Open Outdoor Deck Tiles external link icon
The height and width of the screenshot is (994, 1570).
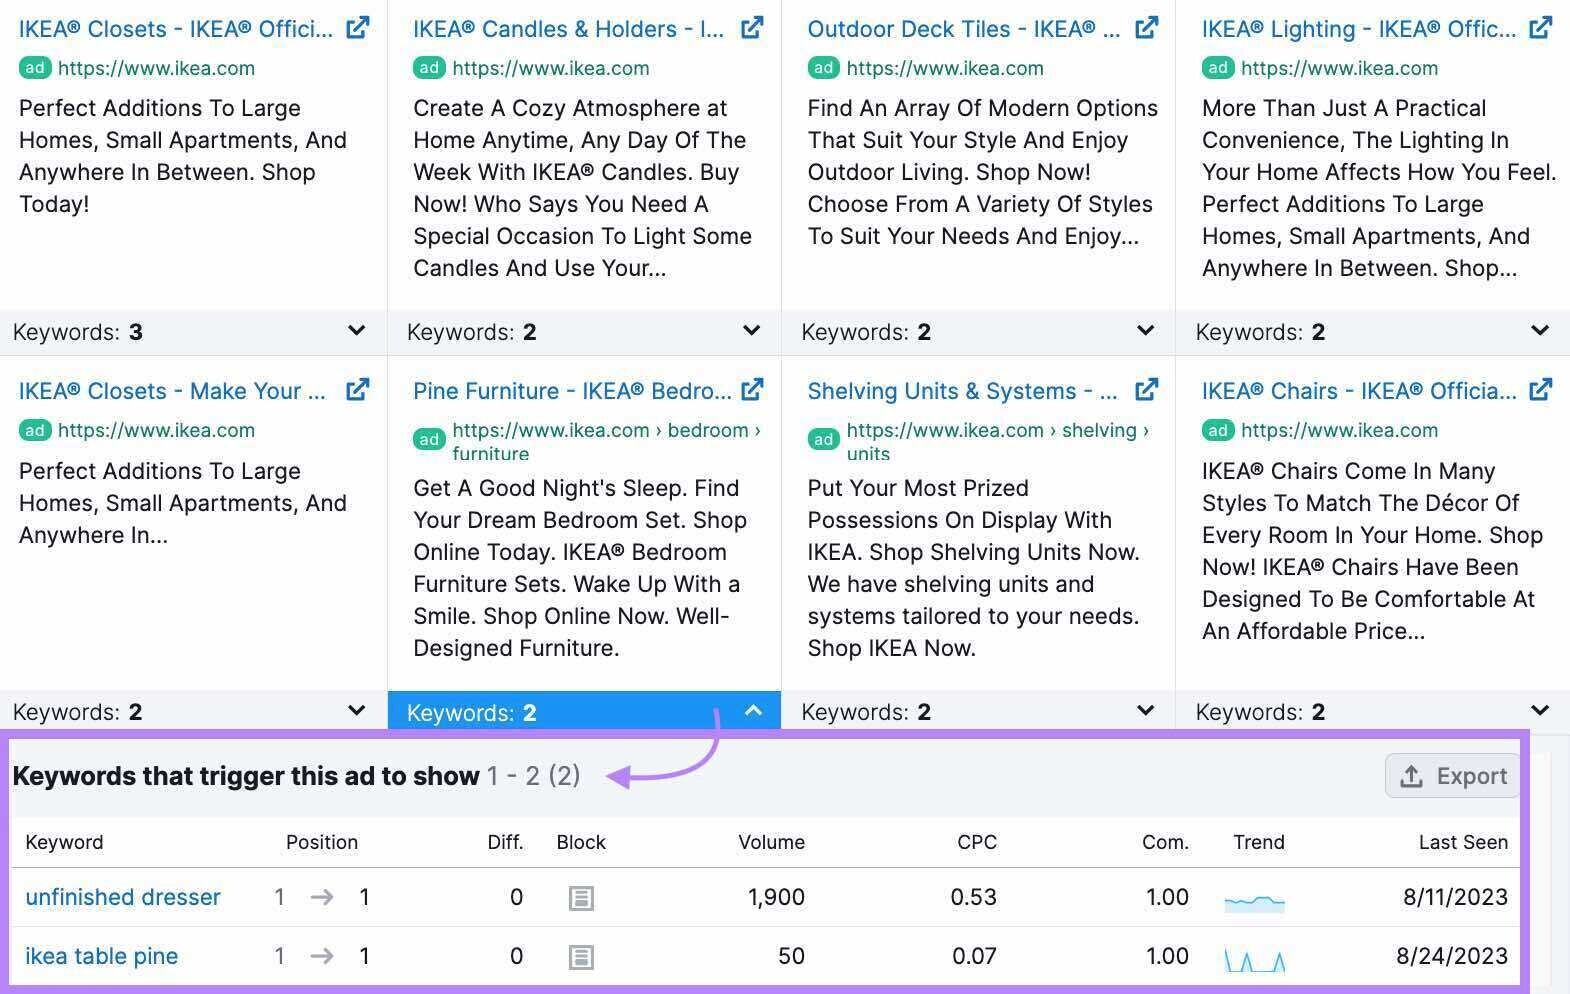1146,28
